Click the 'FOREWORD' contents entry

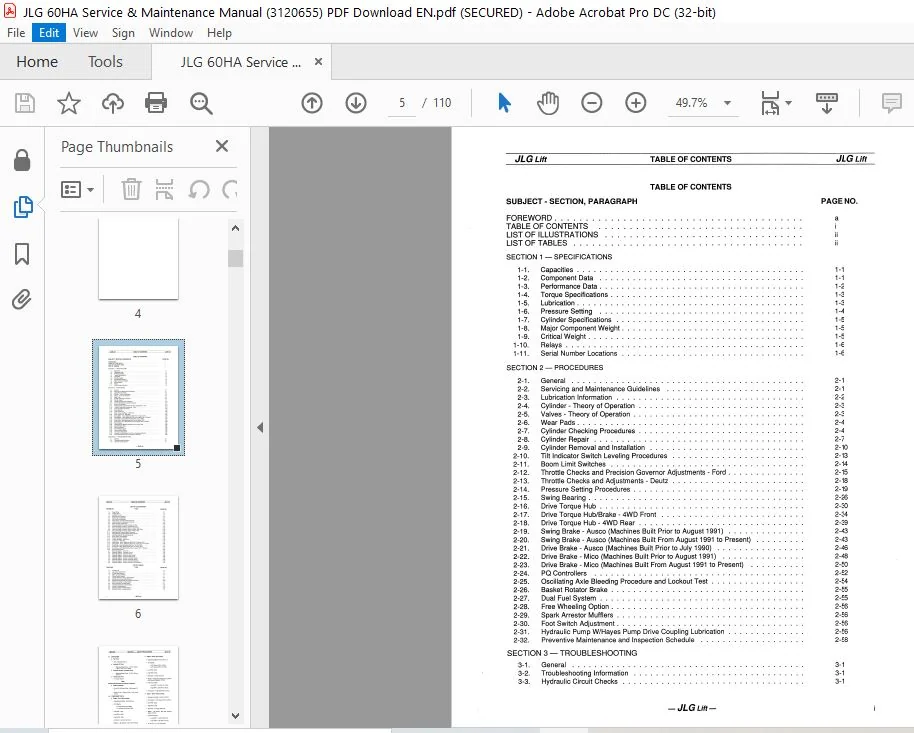(x=529, y=218)
